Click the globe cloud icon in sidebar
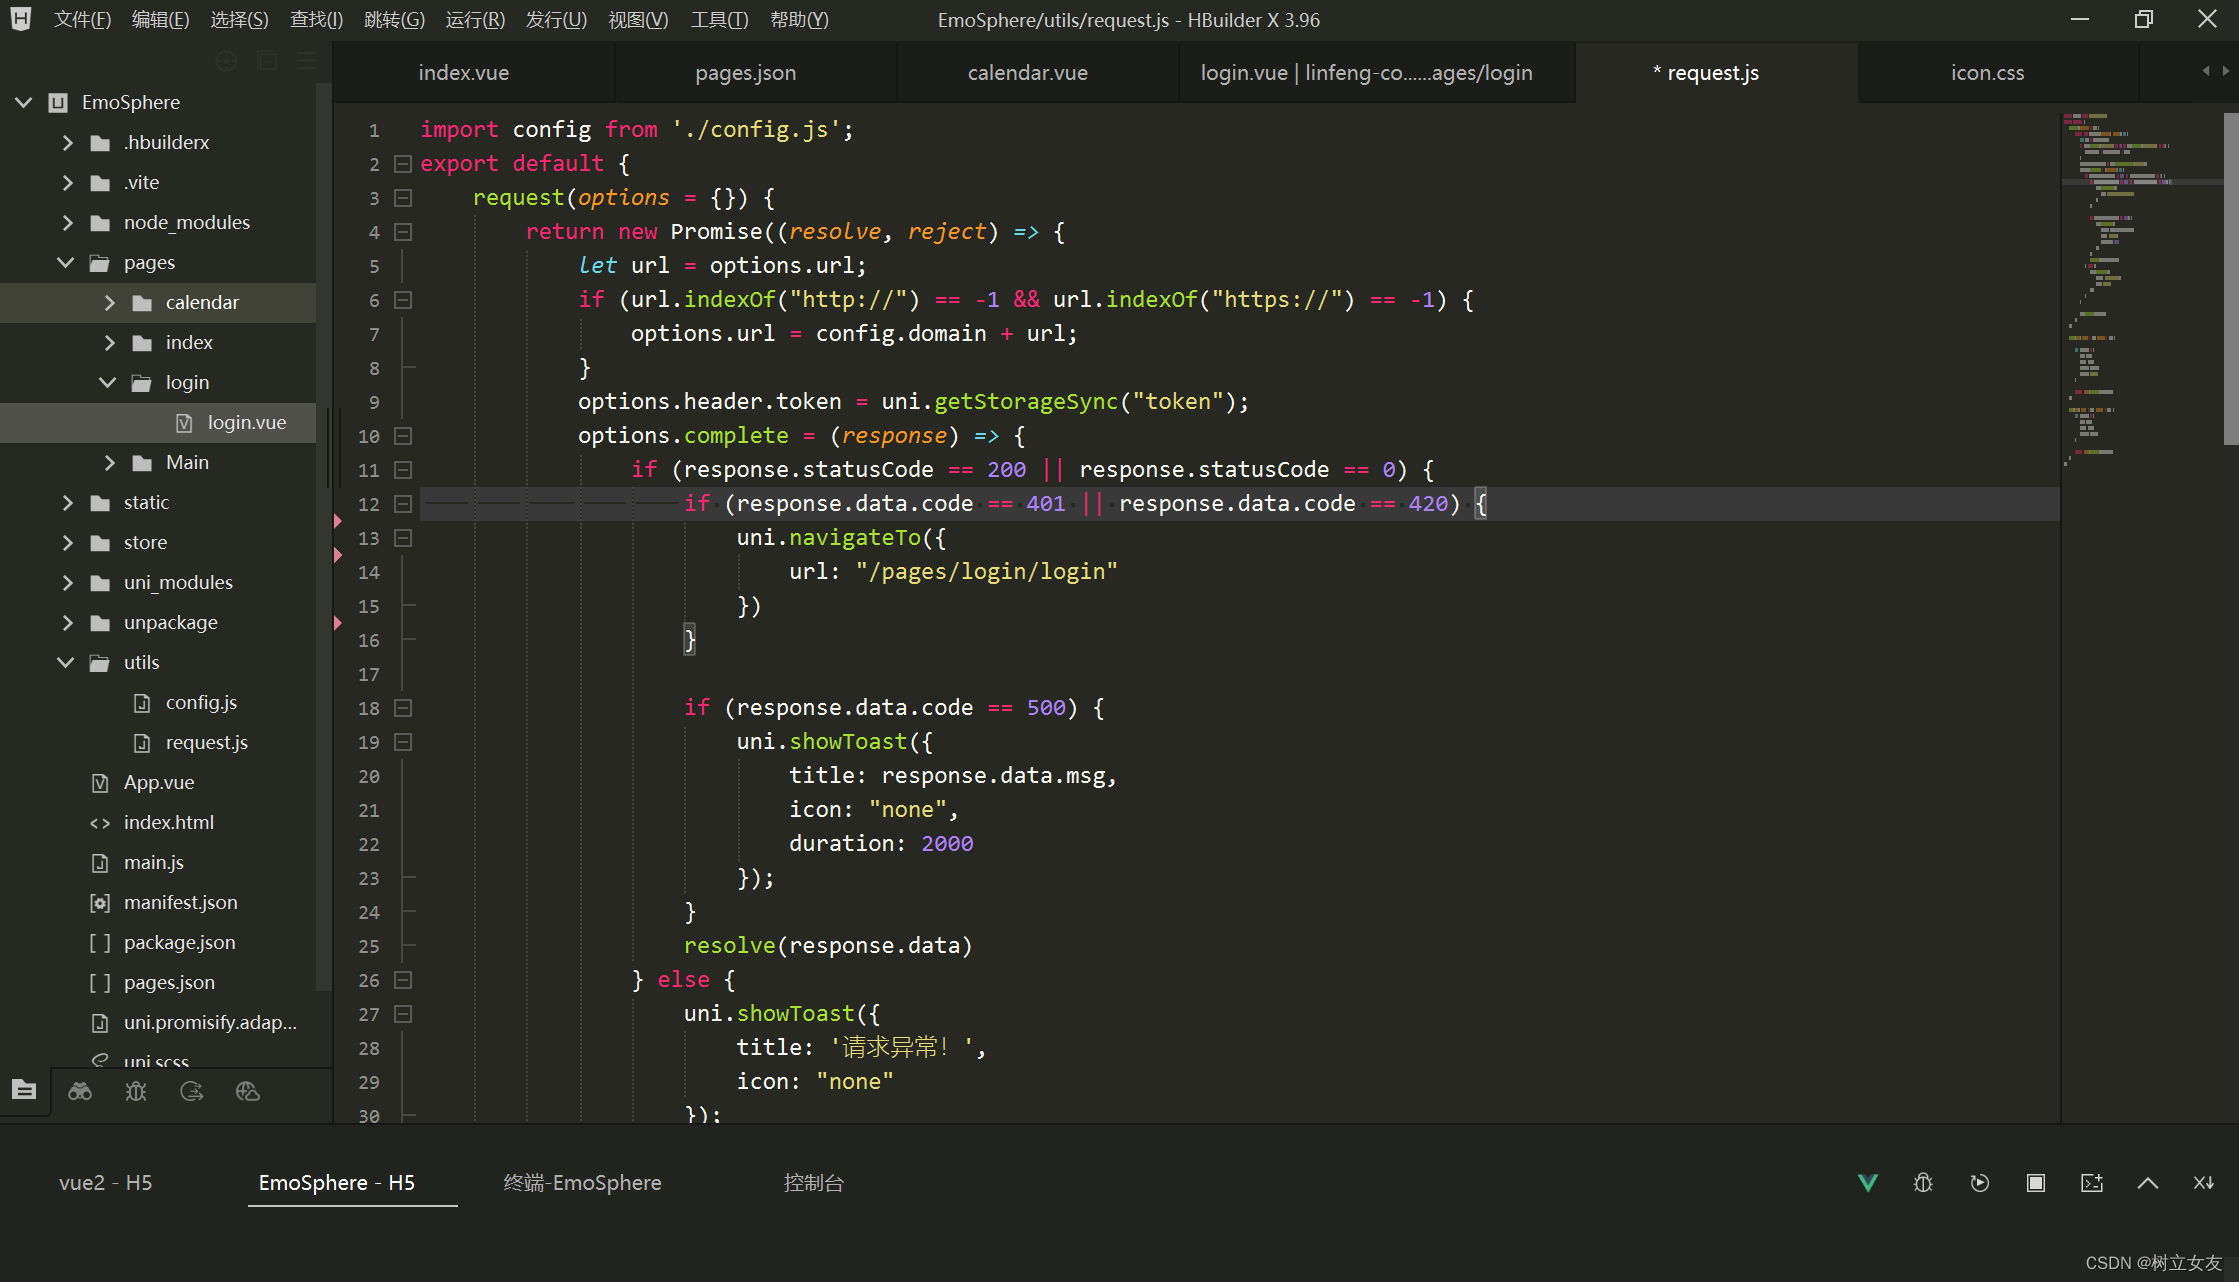The image size is (2239, 1282). pos(248,1091)
